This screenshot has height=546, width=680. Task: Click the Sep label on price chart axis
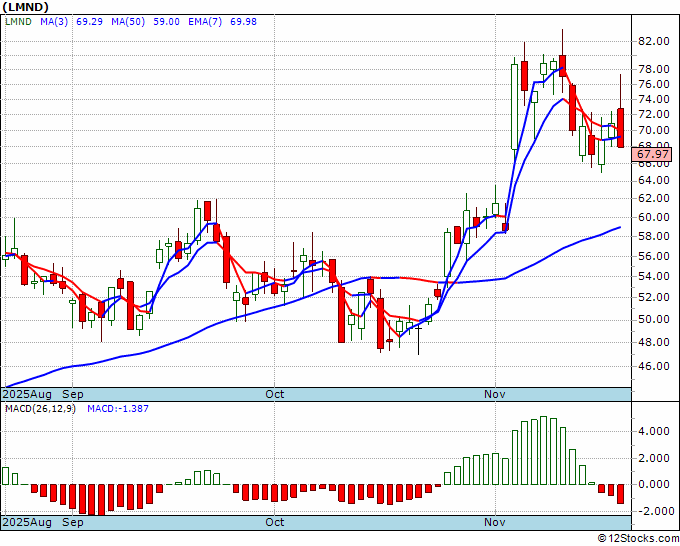coord(72,394)
